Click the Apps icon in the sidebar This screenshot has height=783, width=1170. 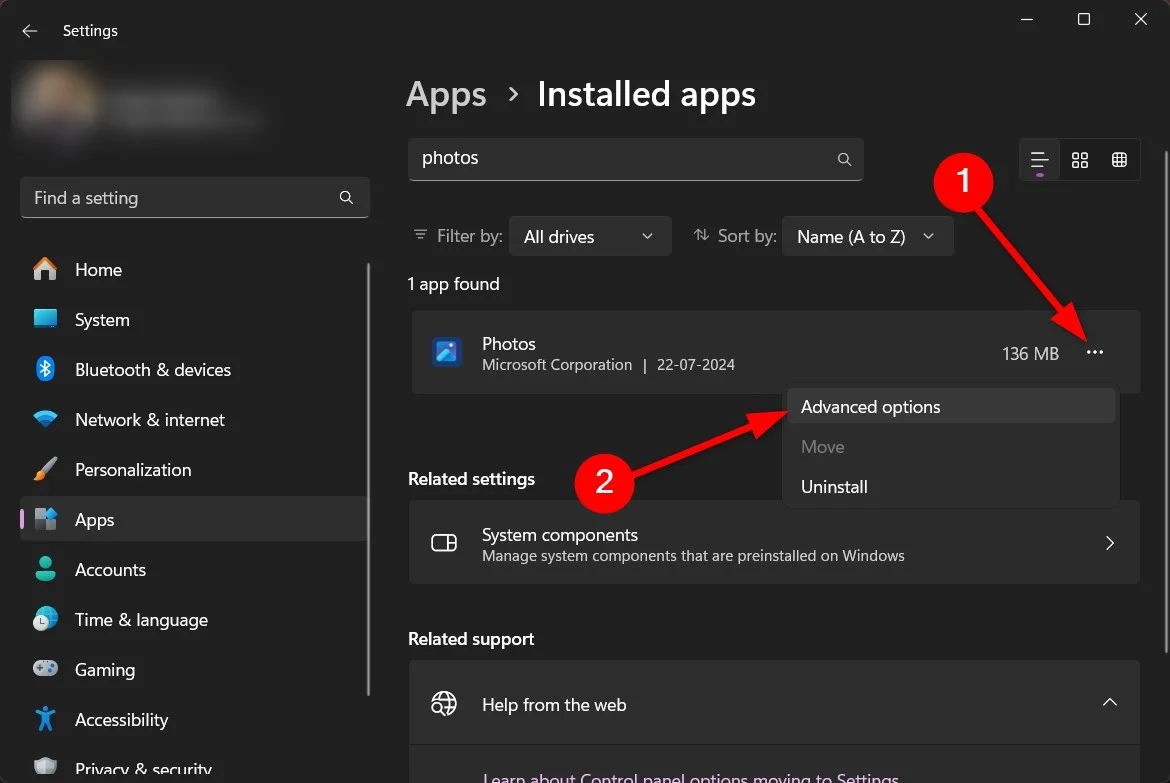coord(45,519)
